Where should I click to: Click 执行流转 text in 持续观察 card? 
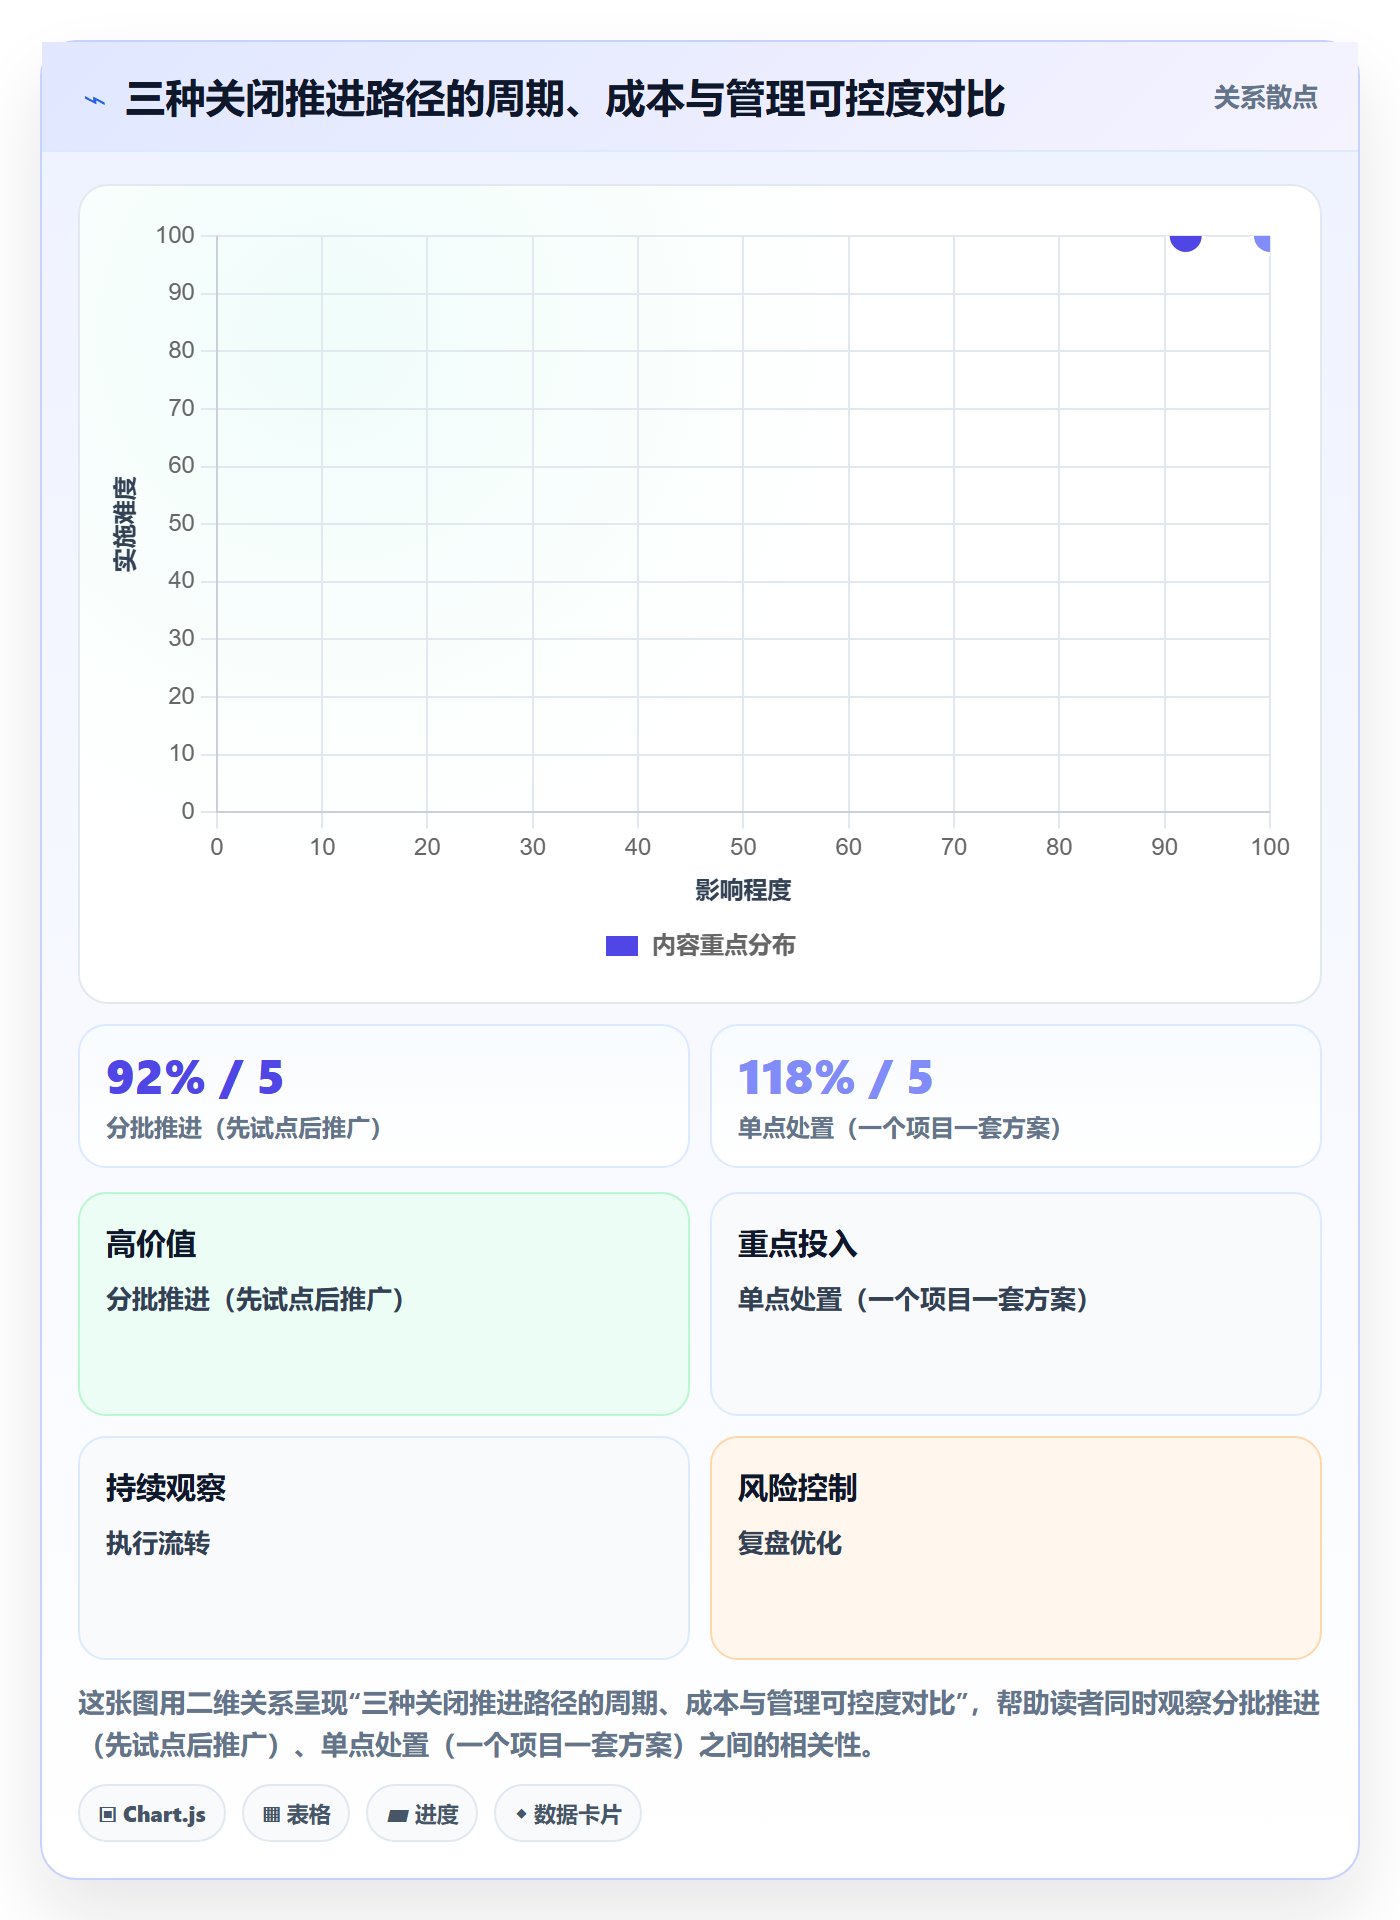(x=158, y=1543)
